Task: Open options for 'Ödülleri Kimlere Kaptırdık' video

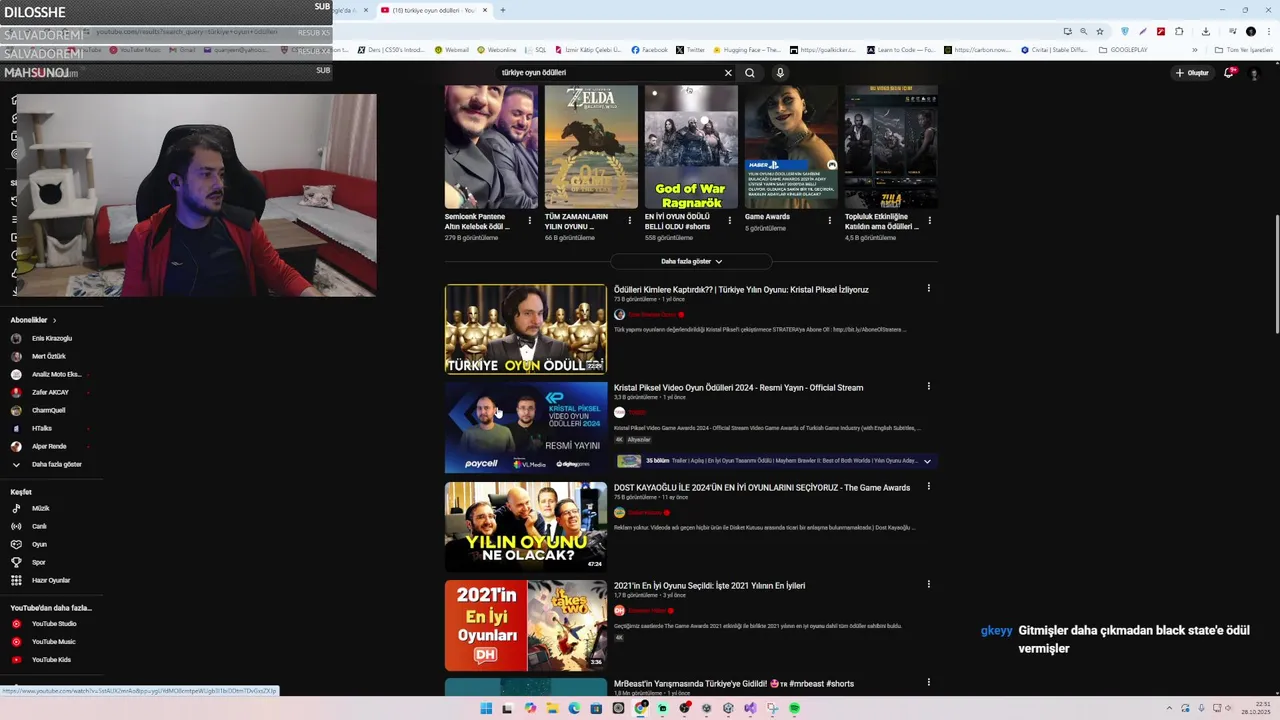Action: click(x=928, y=289)
